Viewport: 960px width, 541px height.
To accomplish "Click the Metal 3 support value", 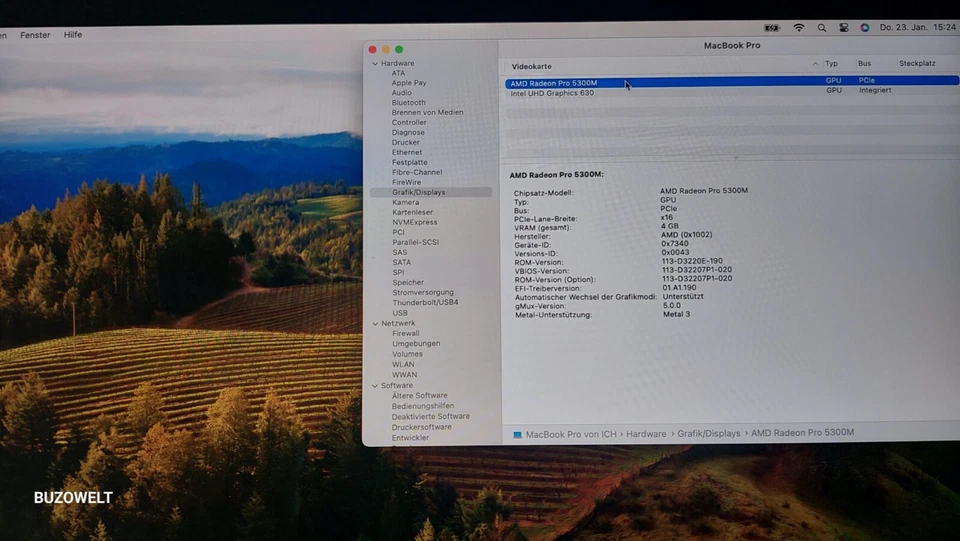I will pyautogui.click(x=677, y=314).
